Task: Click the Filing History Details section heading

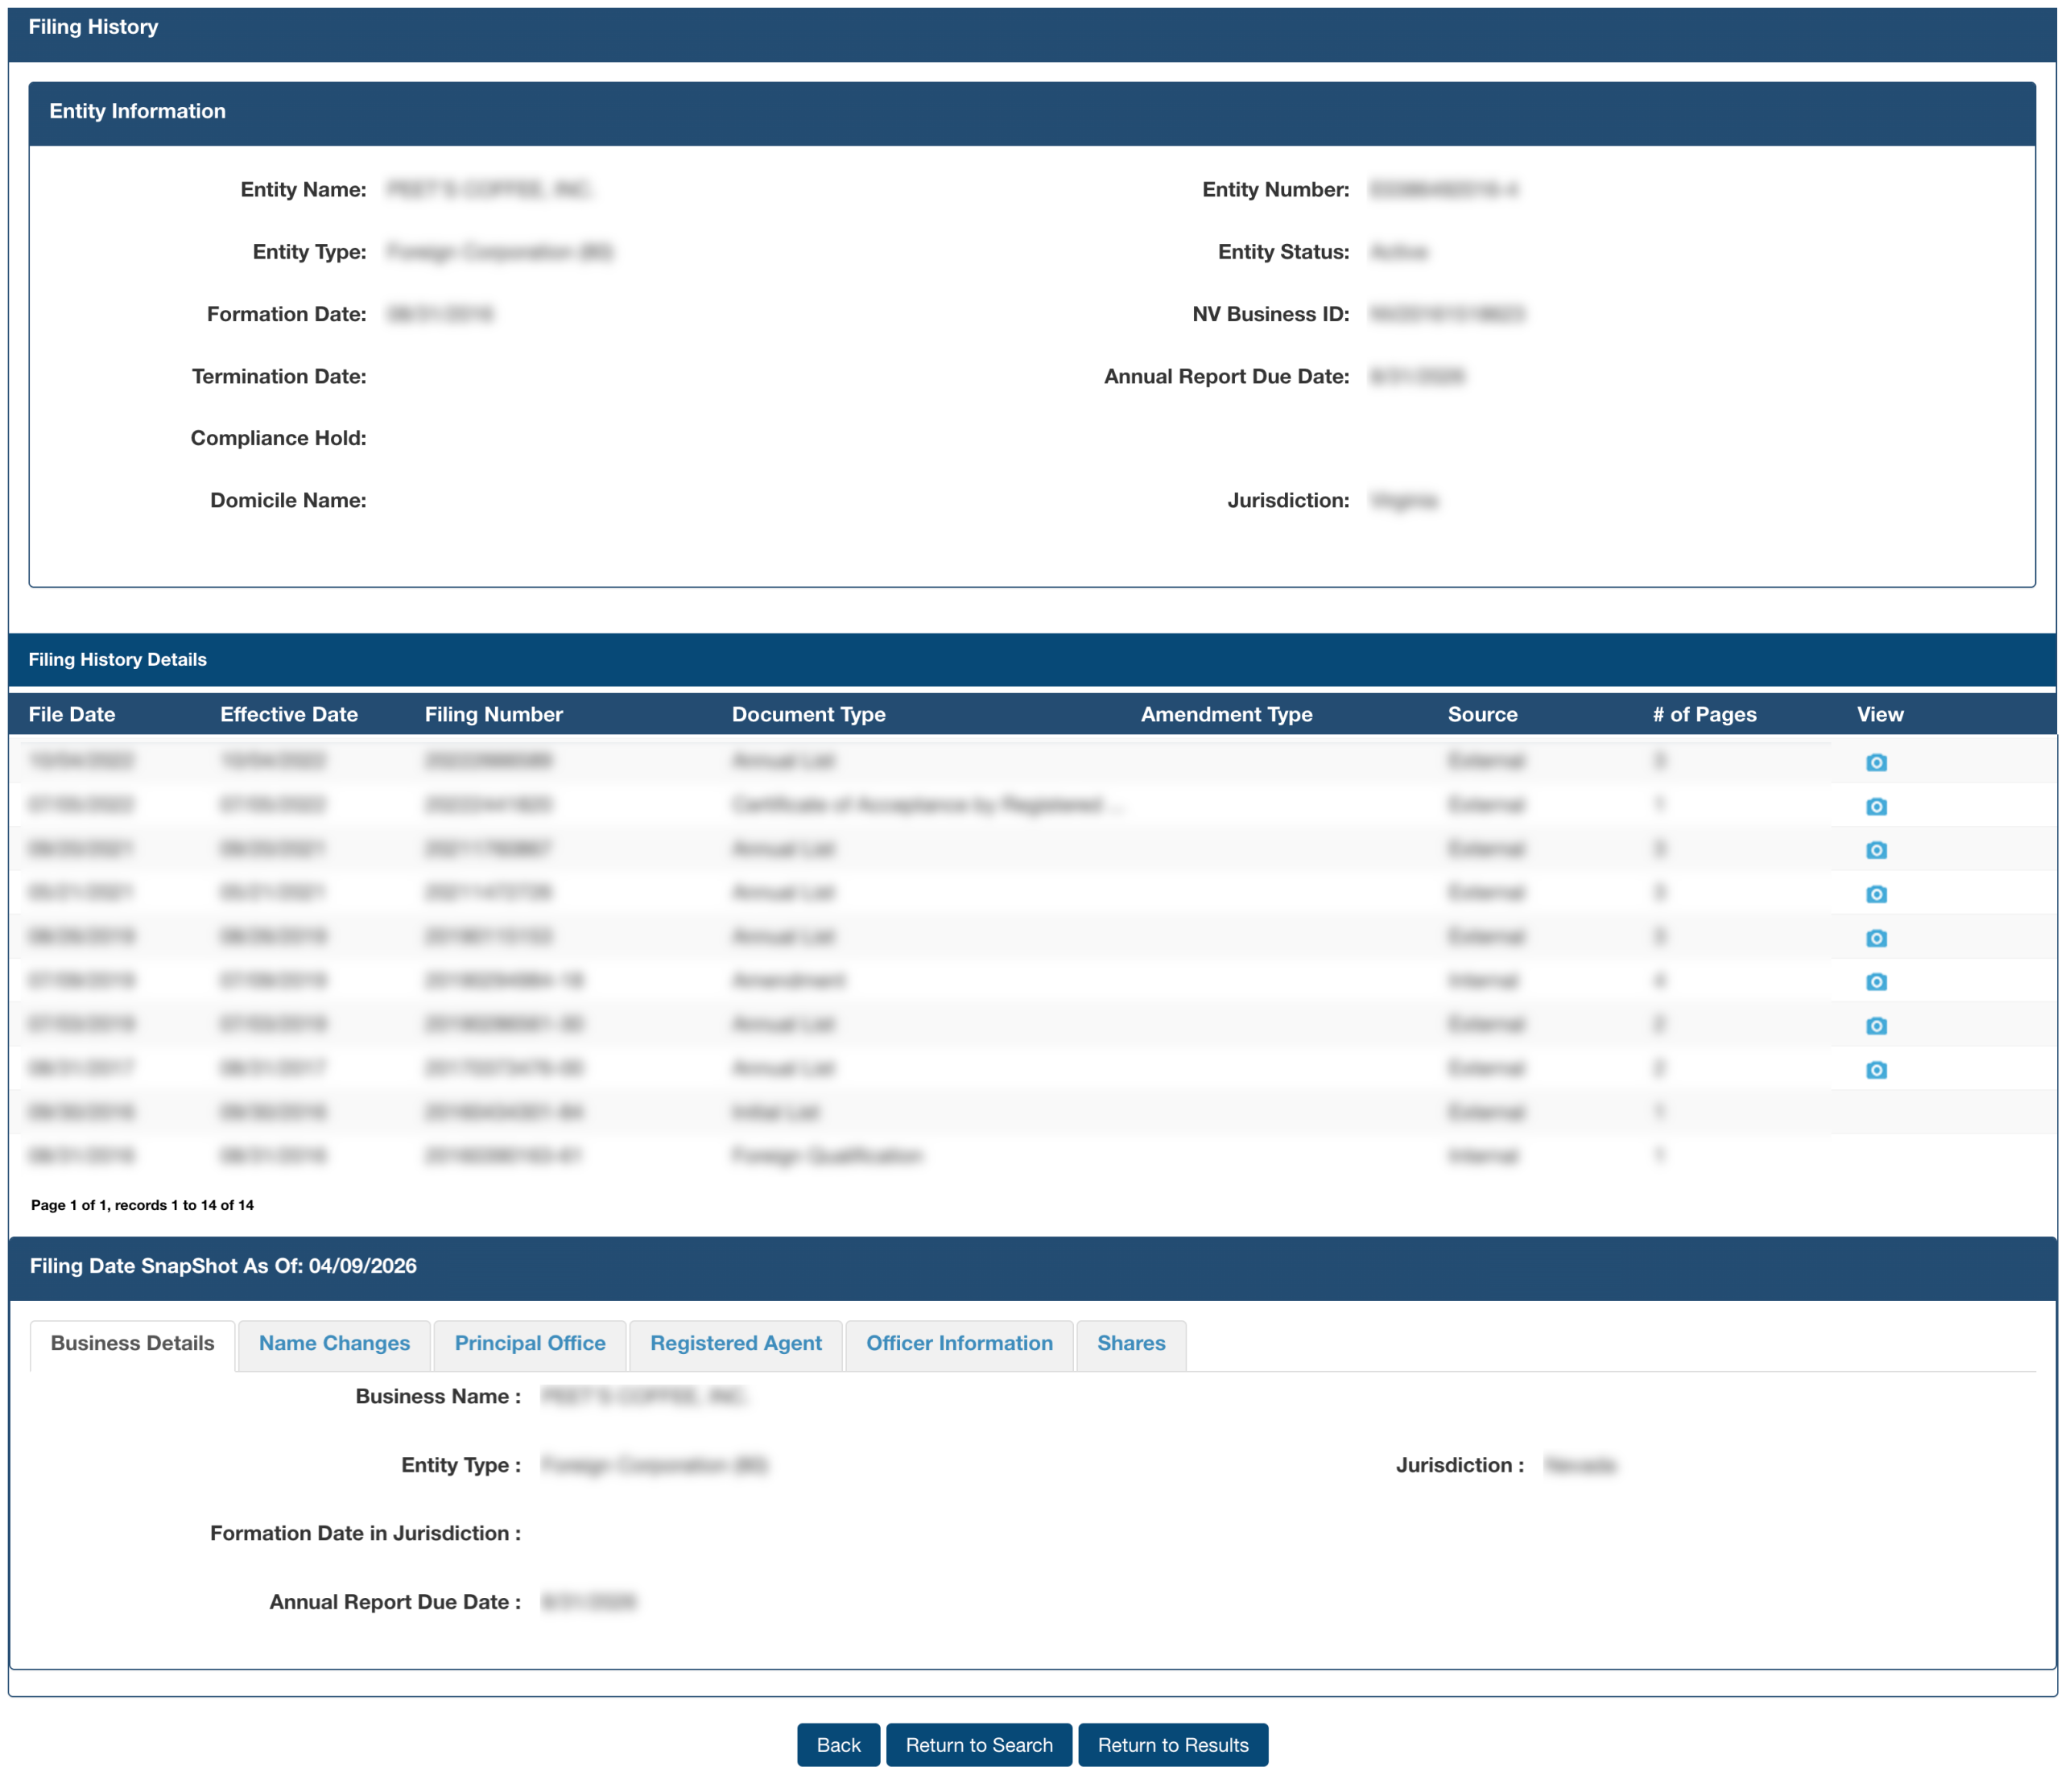Action: pos(117,660)
